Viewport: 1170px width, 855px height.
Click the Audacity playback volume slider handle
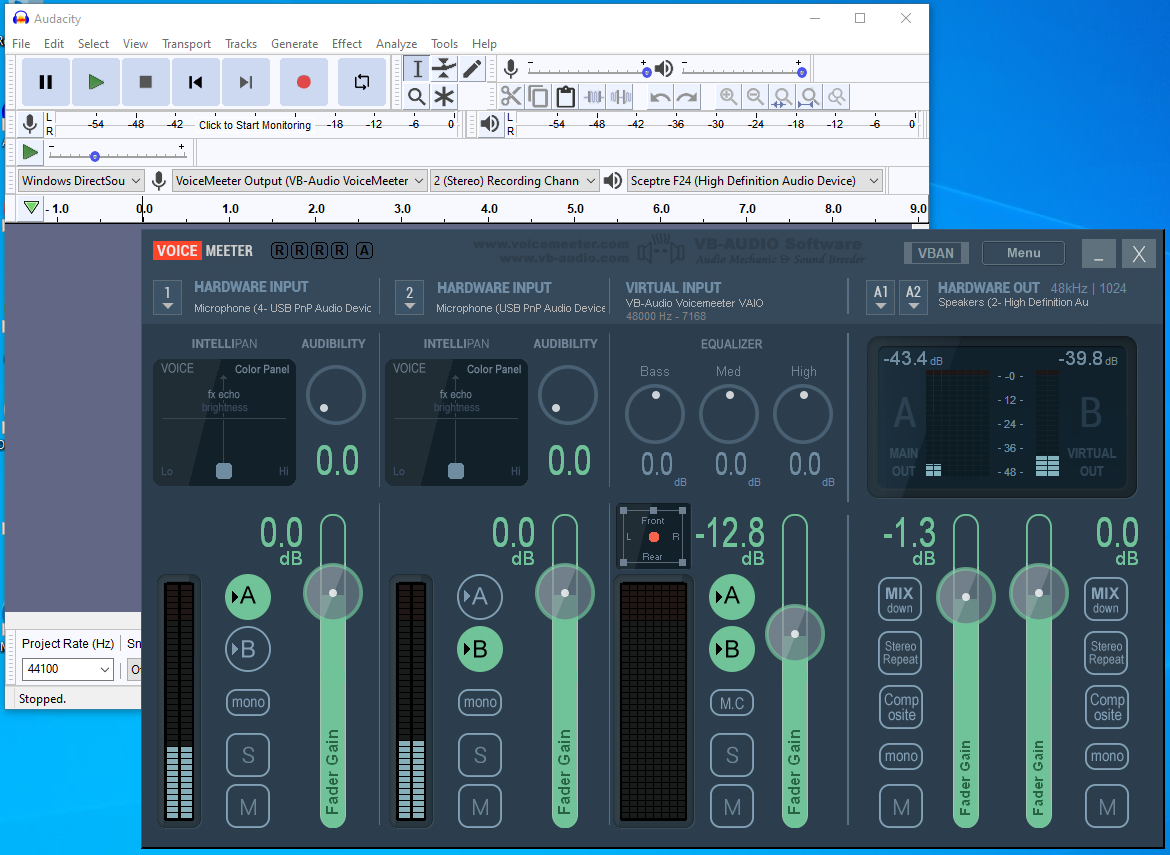801,72
